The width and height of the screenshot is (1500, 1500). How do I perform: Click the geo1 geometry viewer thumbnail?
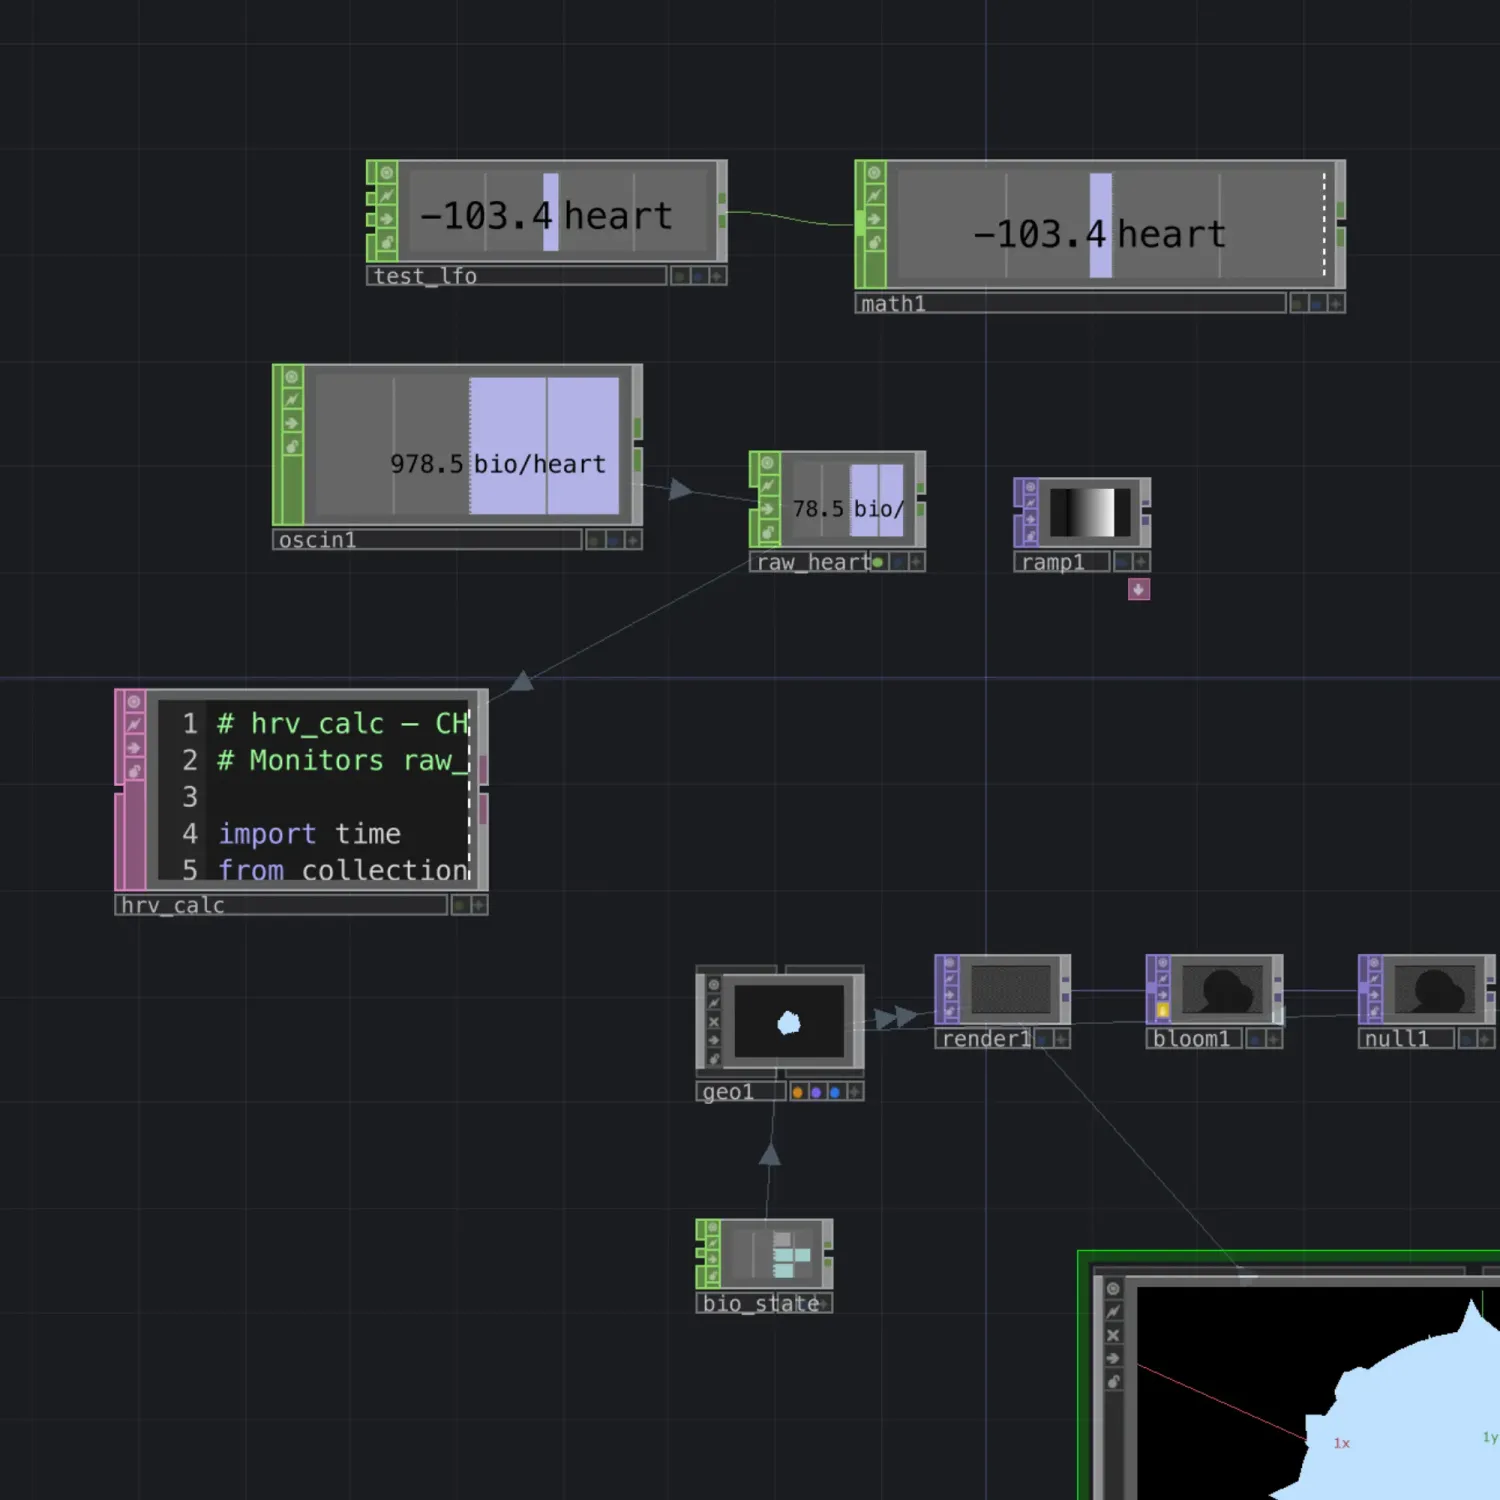(x=789, y=1022)
